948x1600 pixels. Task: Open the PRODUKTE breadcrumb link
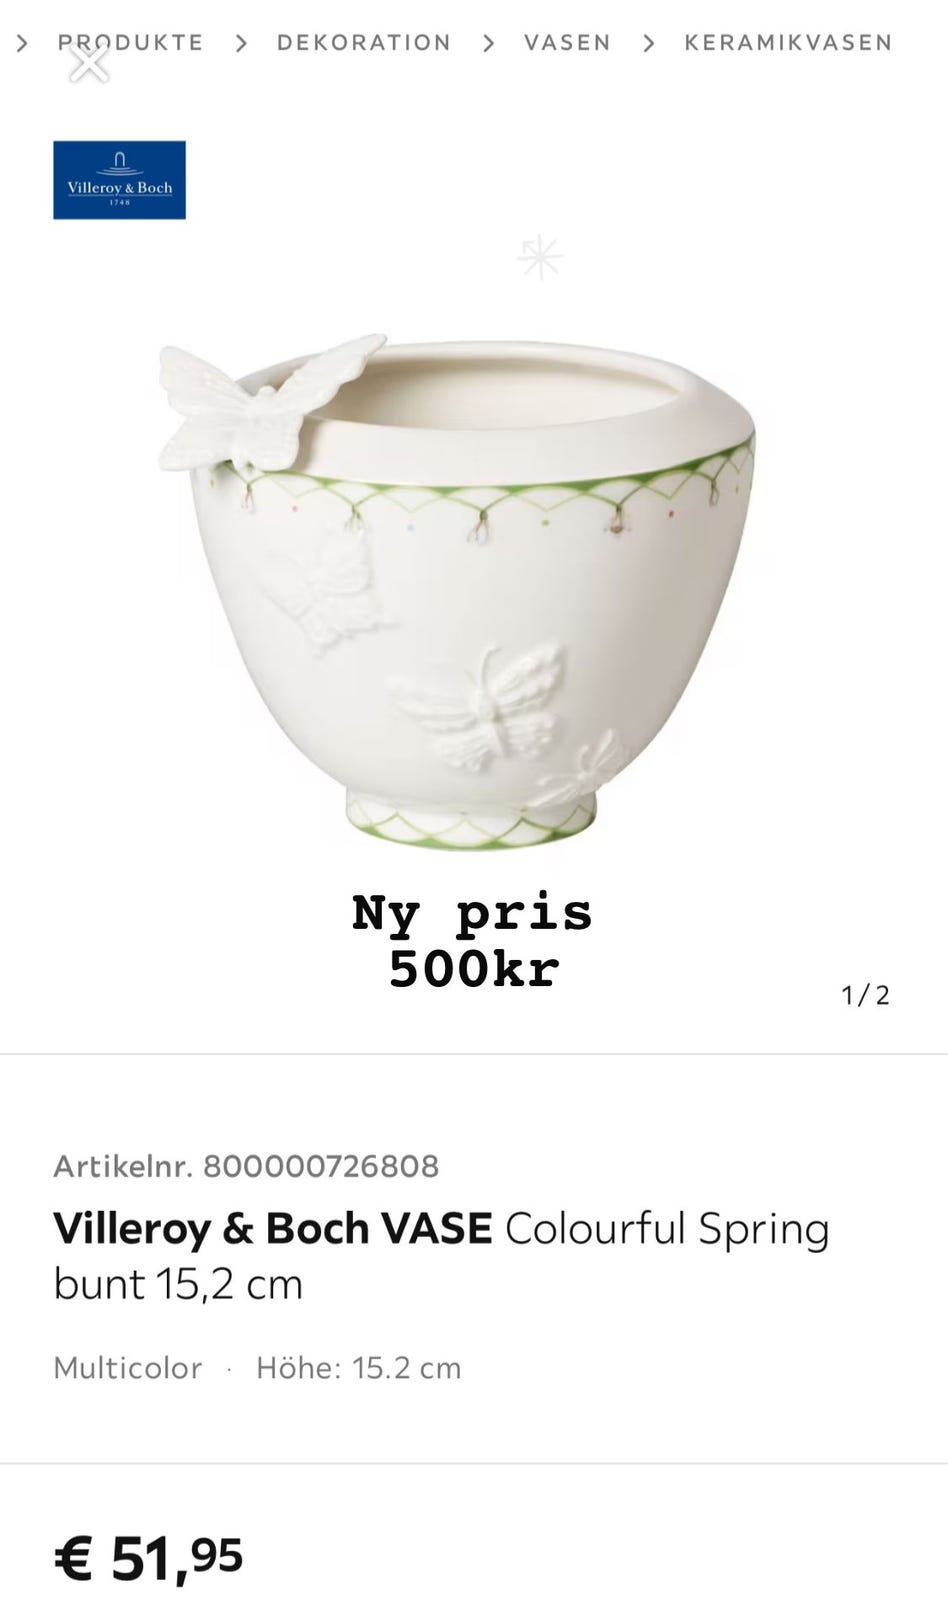coord(130,43)
